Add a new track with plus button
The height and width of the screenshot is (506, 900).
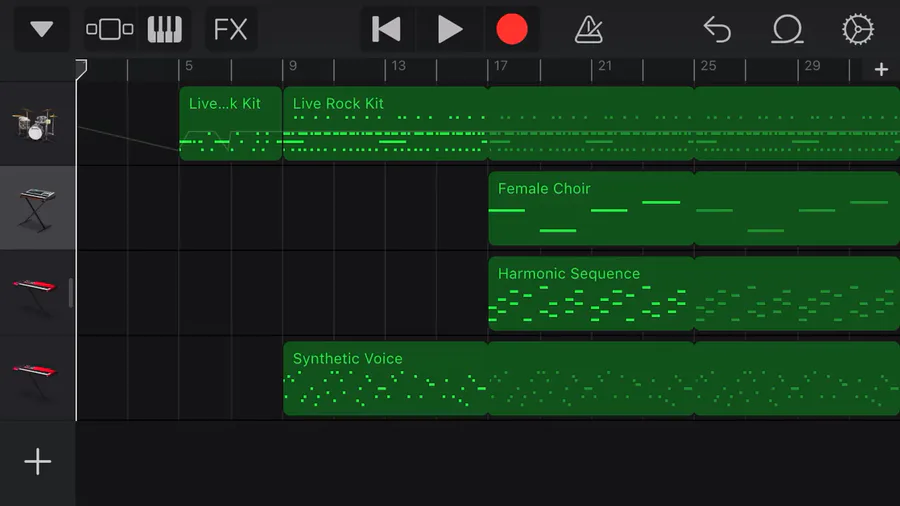coord(37,461)
